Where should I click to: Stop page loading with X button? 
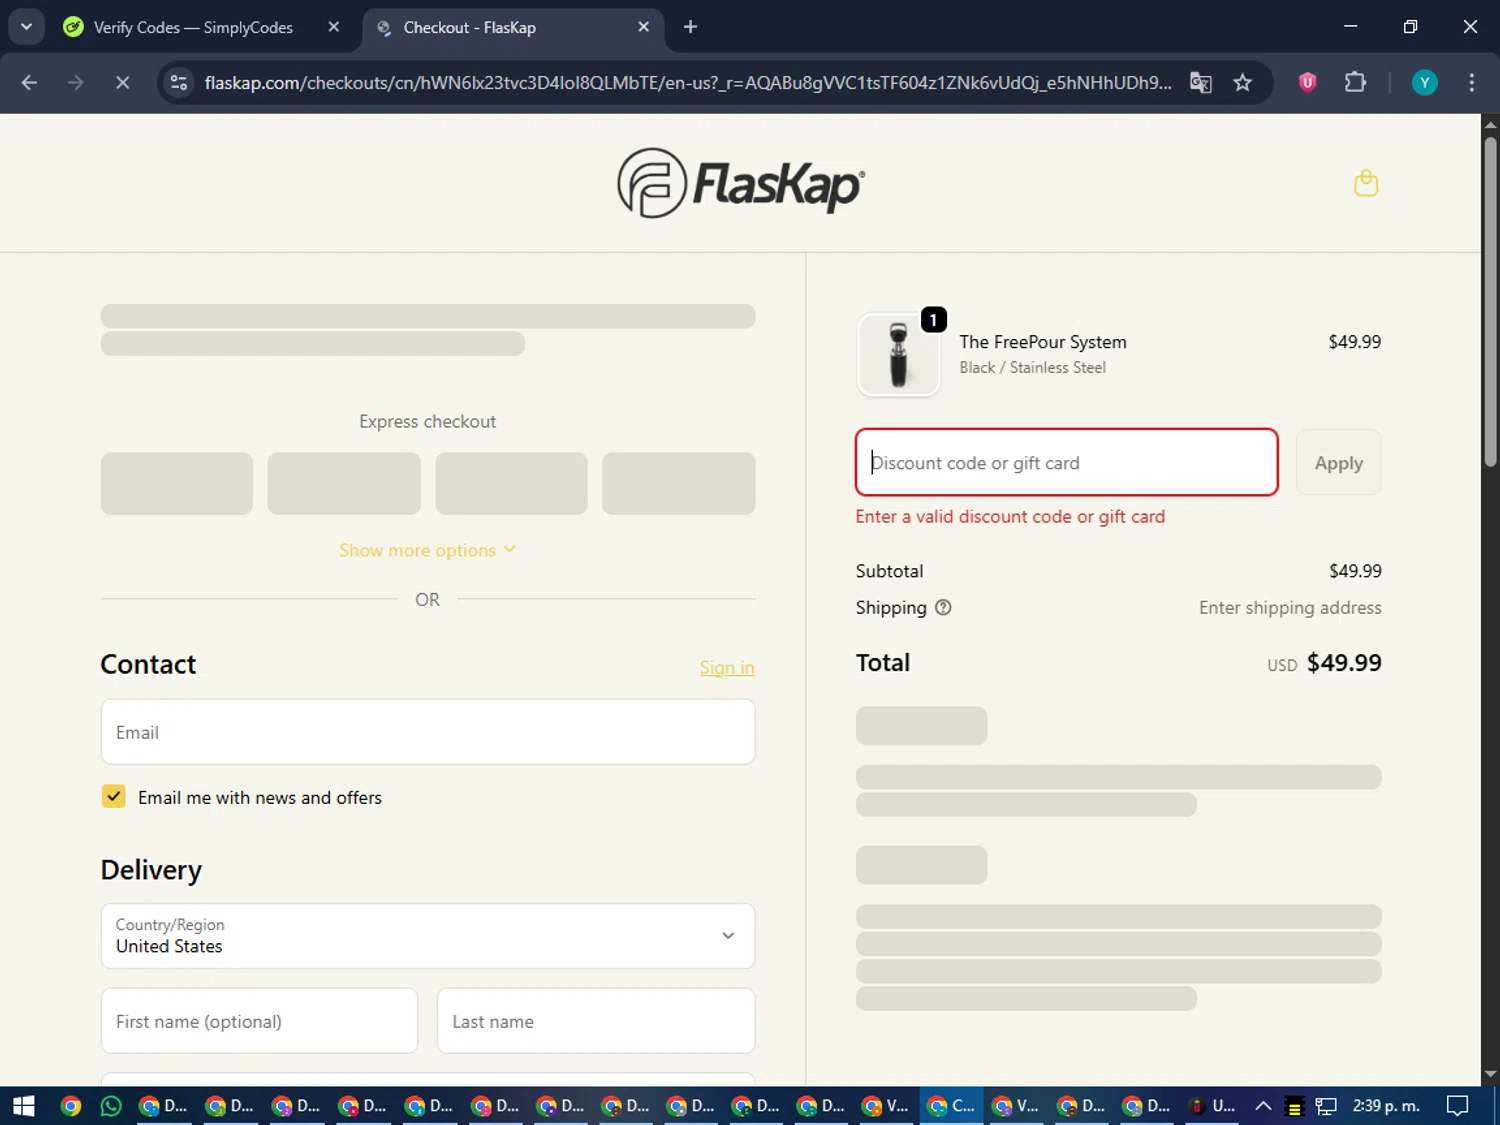122,83
